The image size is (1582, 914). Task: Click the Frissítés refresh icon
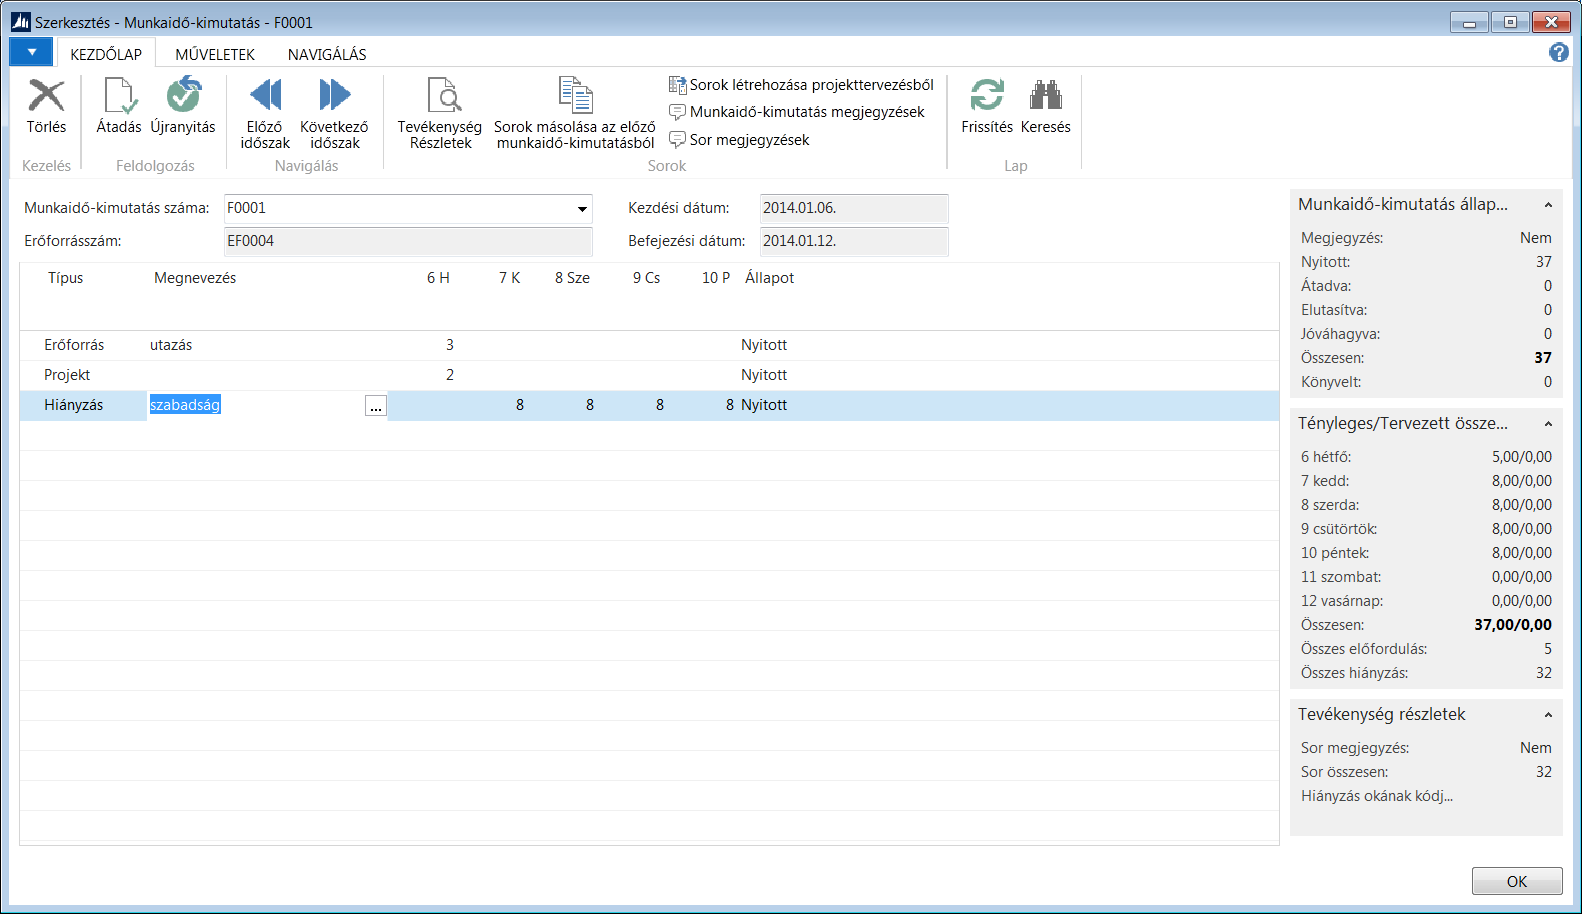click(x=987, y=96)
